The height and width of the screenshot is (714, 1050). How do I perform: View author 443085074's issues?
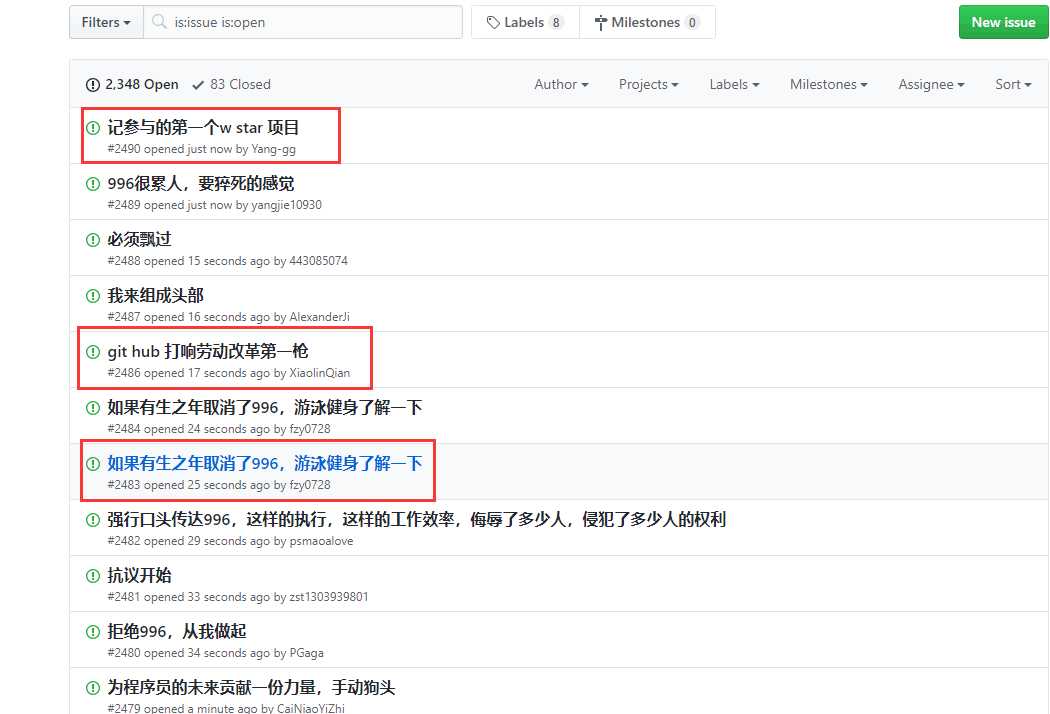click(x=318, y=261)
